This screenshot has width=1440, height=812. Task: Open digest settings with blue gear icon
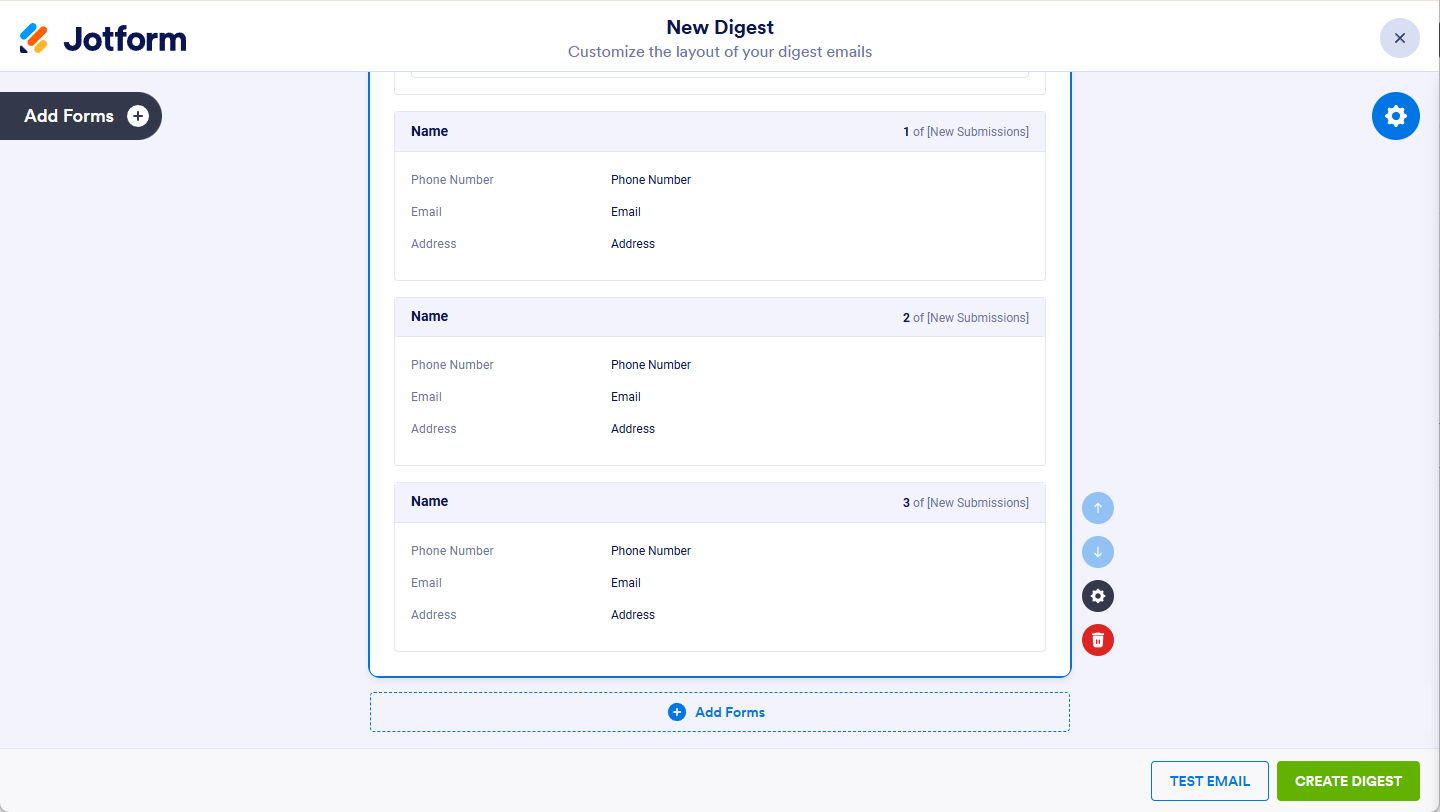click(1395, 116)
